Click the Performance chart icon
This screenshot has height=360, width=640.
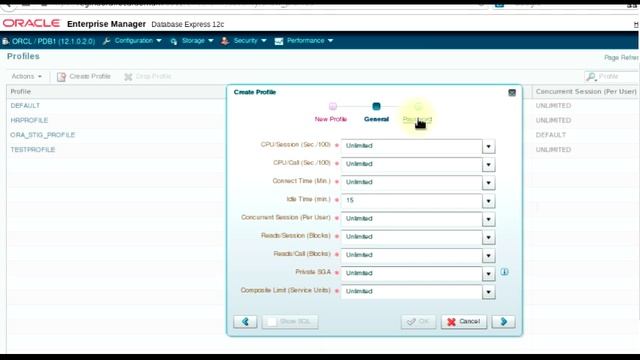[279, 41]
